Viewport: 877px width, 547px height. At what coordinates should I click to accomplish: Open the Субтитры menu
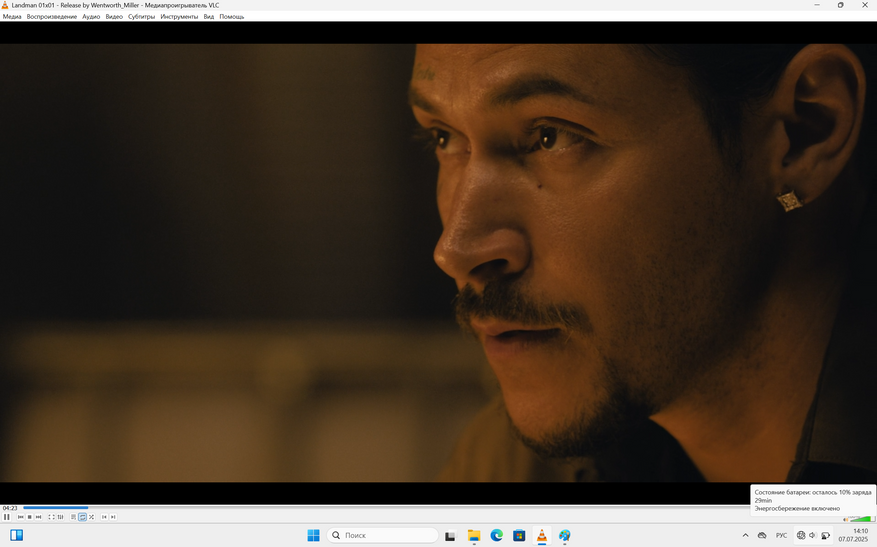(141, 17)
